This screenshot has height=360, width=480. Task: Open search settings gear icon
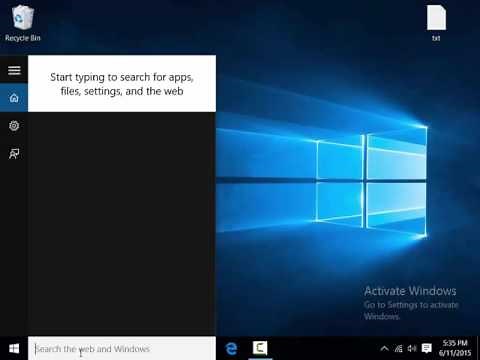pyautogui.click(x=14, y=126)
